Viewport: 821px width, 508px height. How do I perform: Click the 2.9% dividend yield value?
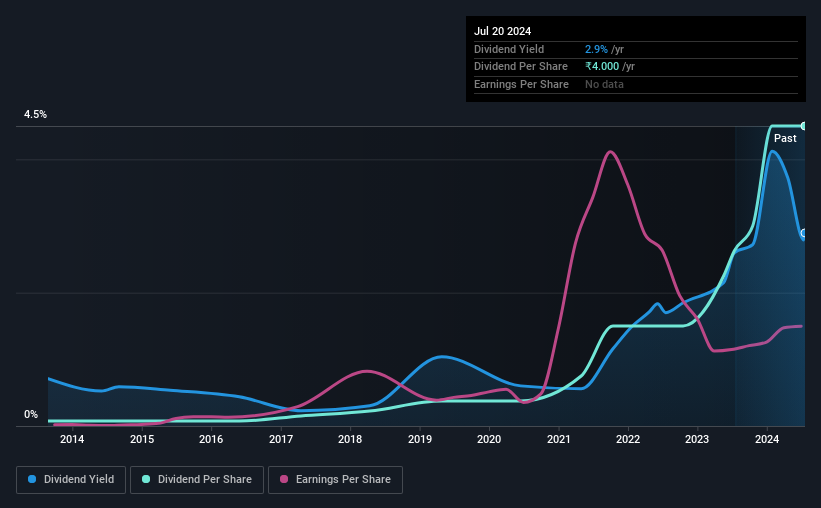coord(596,49)
